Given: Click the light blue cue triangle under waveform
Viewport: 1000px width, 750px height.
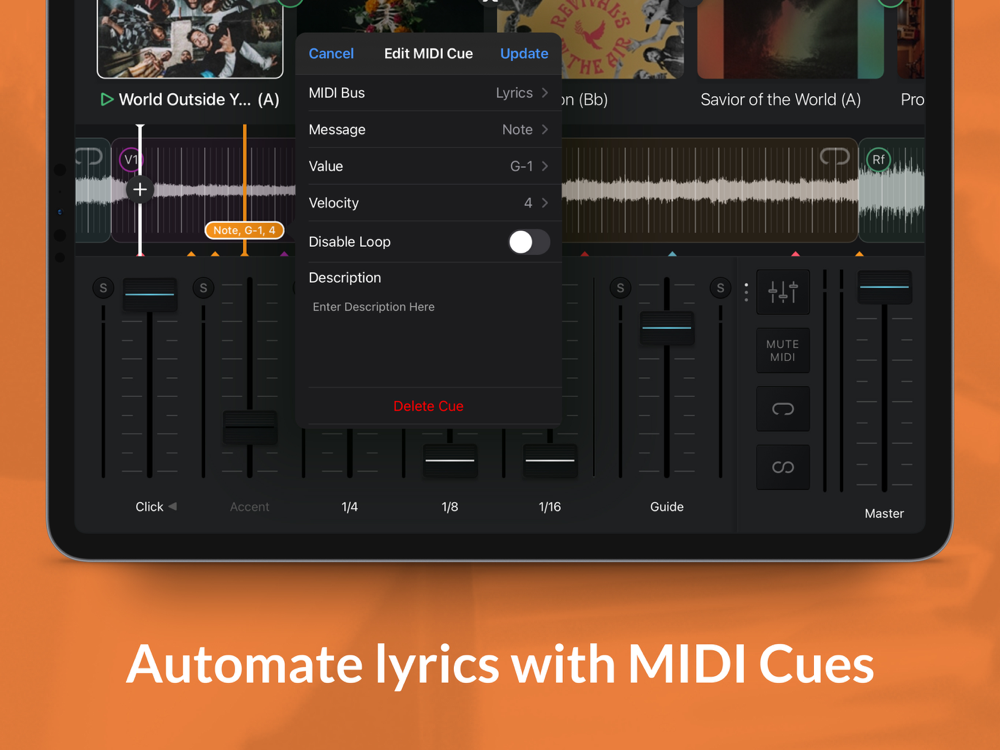Looking at the screenshot, I should tap(672, 254).
